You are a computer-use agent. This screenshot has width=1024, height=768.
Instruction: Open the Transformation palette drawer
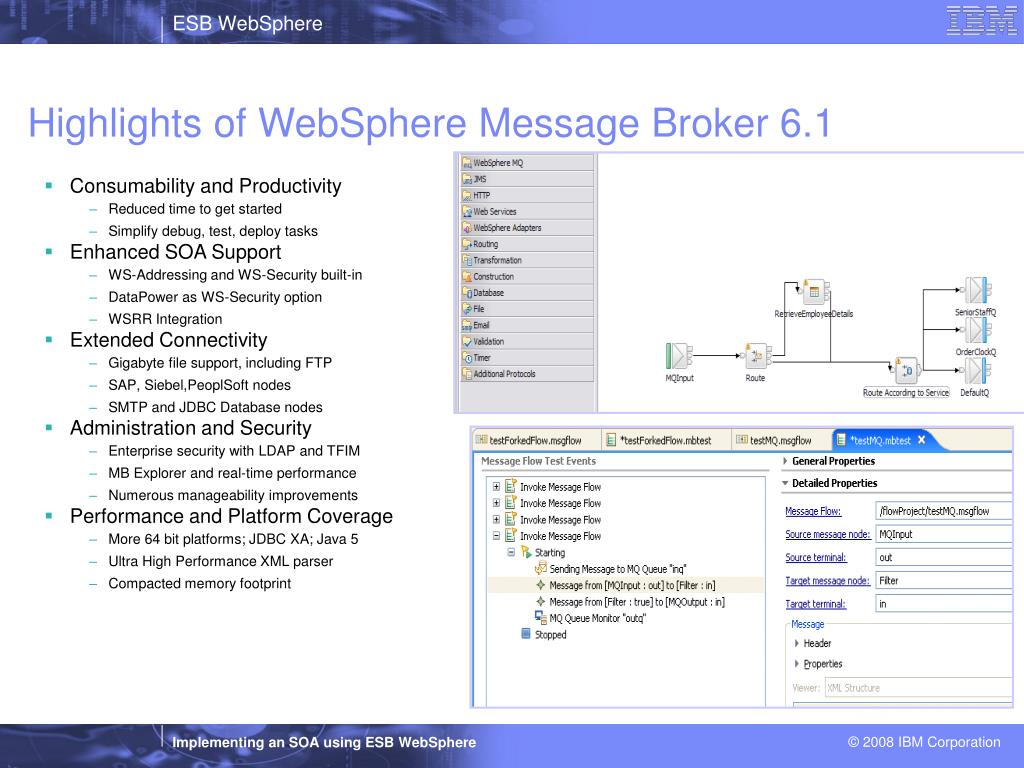527,260
